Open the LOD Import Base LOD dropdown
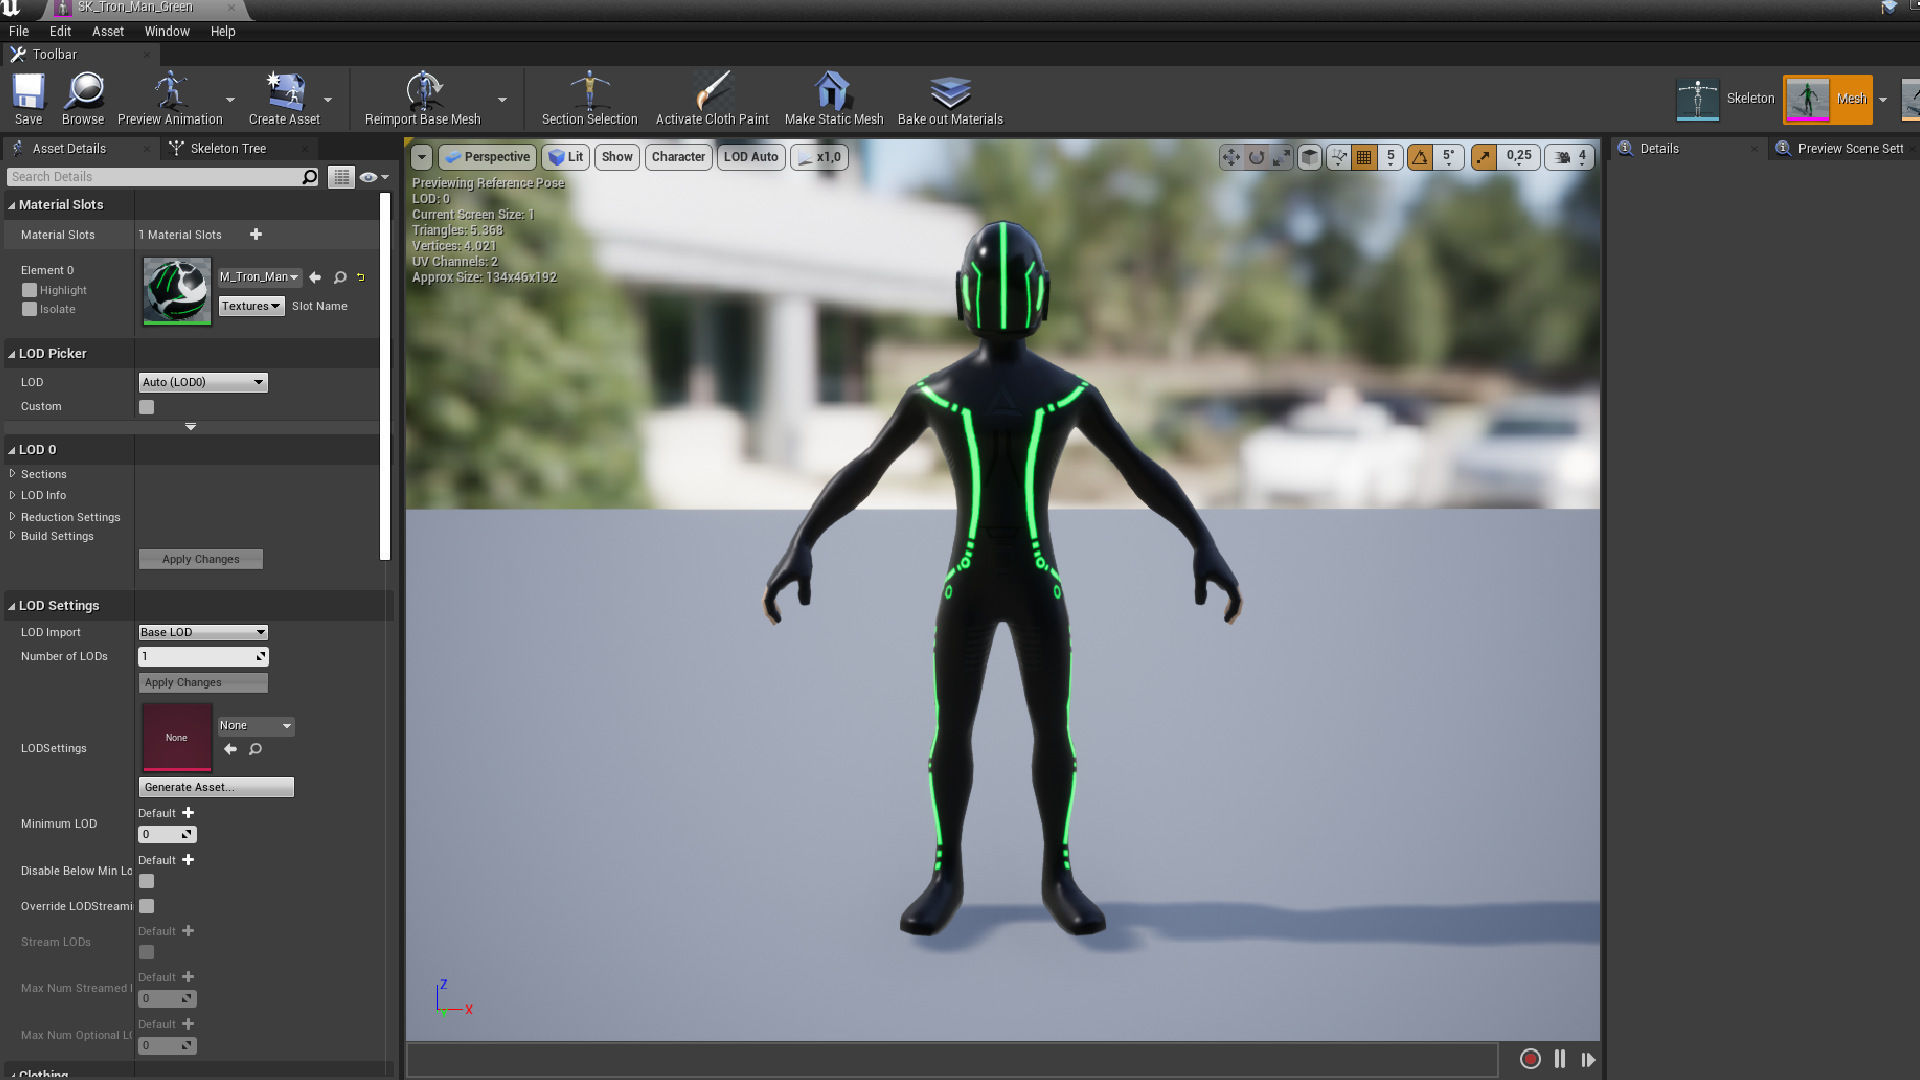 (203, 632)
